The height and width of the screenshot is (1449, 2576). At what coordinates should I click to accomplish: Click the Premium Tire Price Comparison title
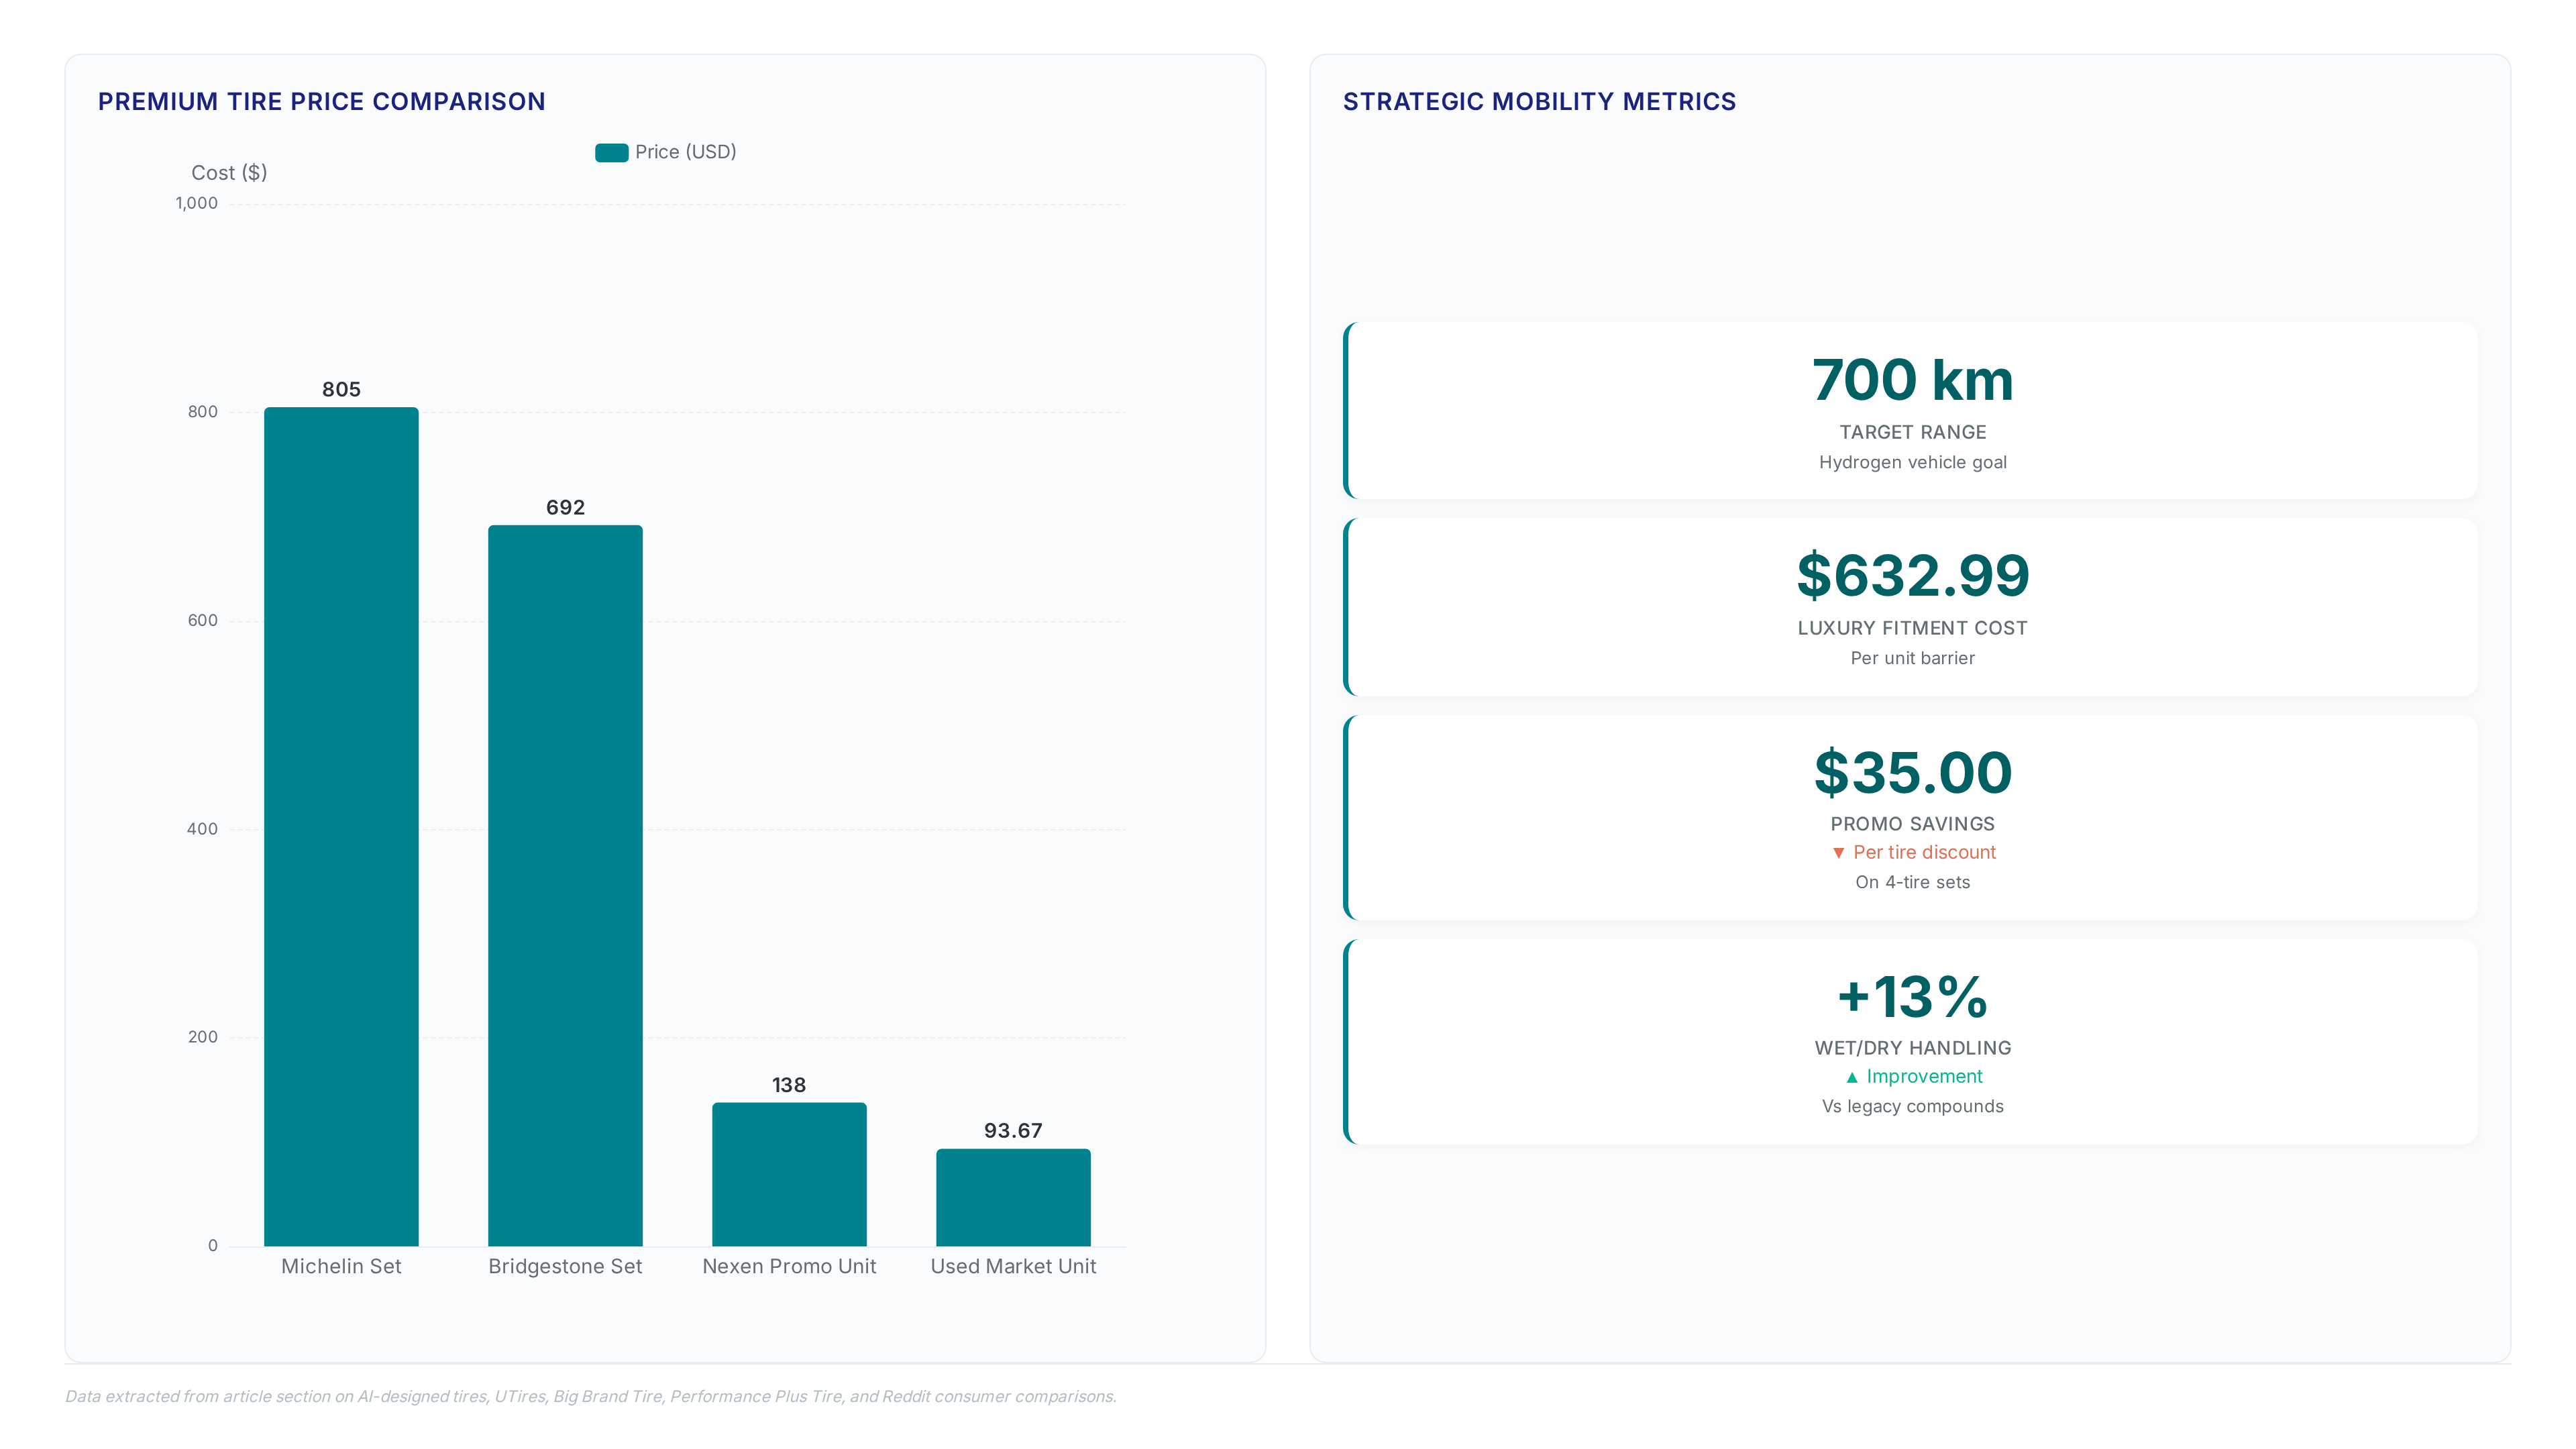pos(321,102)
